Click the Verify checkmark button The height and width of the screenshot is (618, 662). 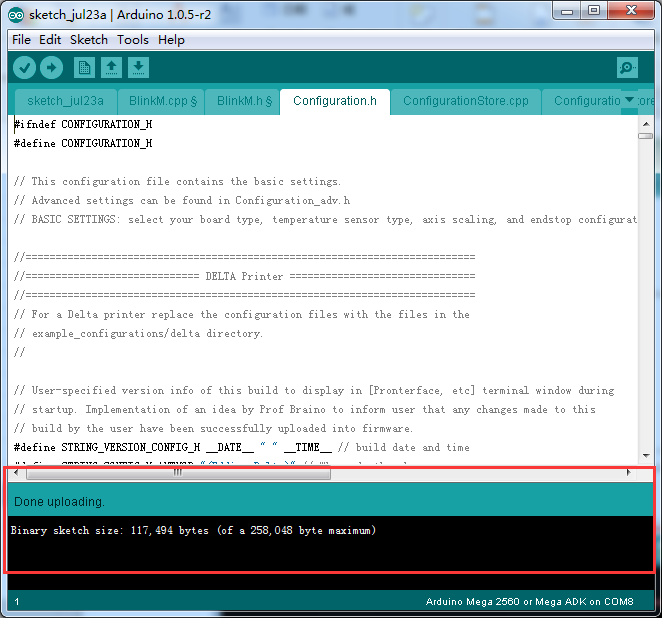coord(24,68)
